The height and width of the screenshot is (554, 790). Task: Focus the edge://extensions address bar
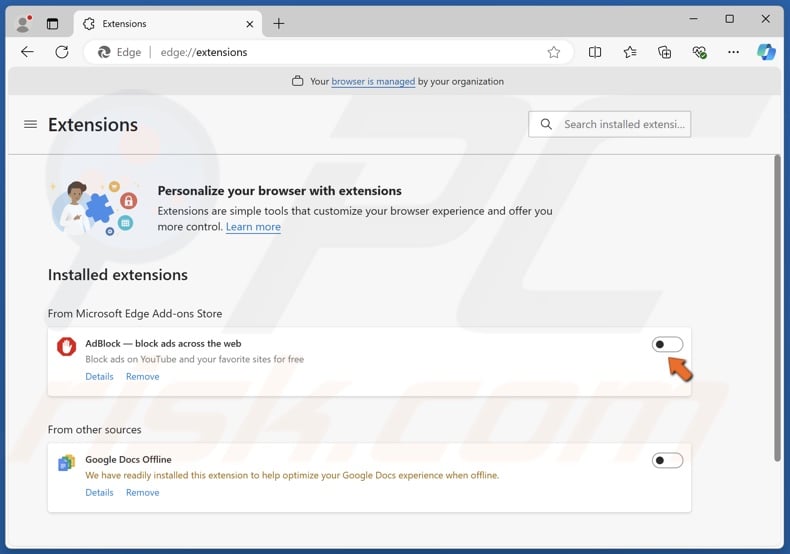tap(328, 52)
